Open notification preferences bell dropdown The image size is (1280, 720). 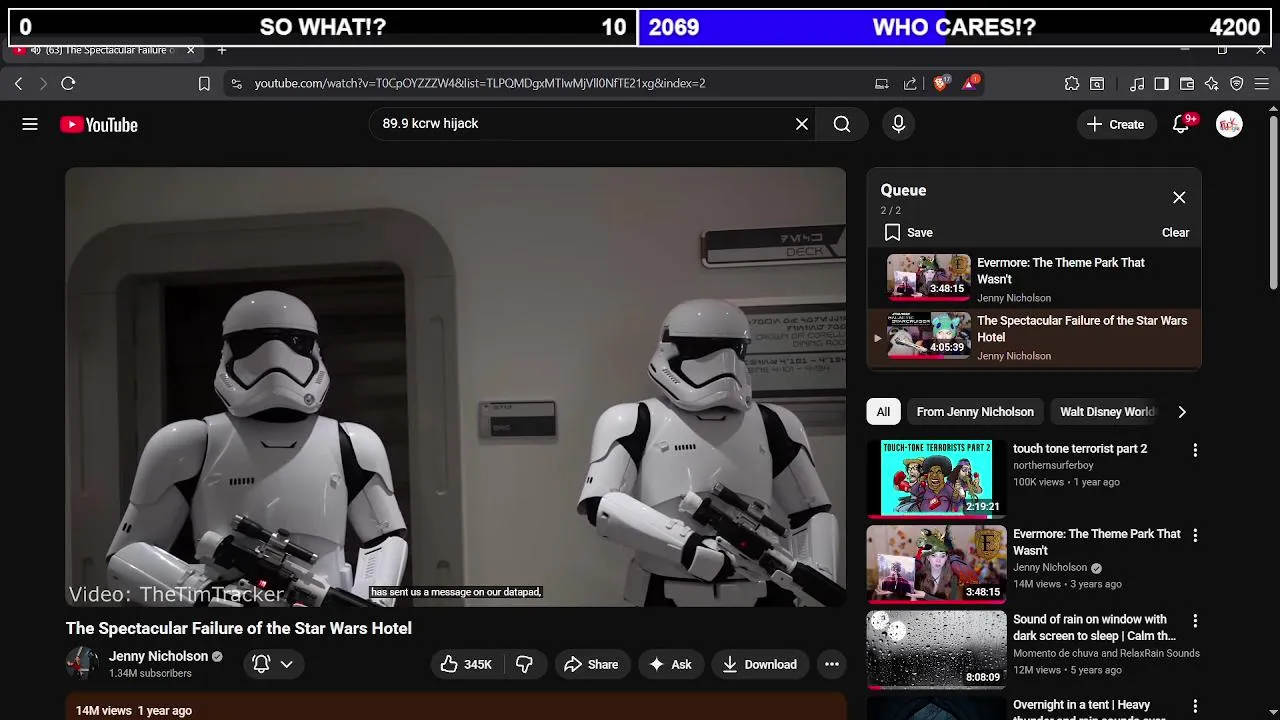273,664
